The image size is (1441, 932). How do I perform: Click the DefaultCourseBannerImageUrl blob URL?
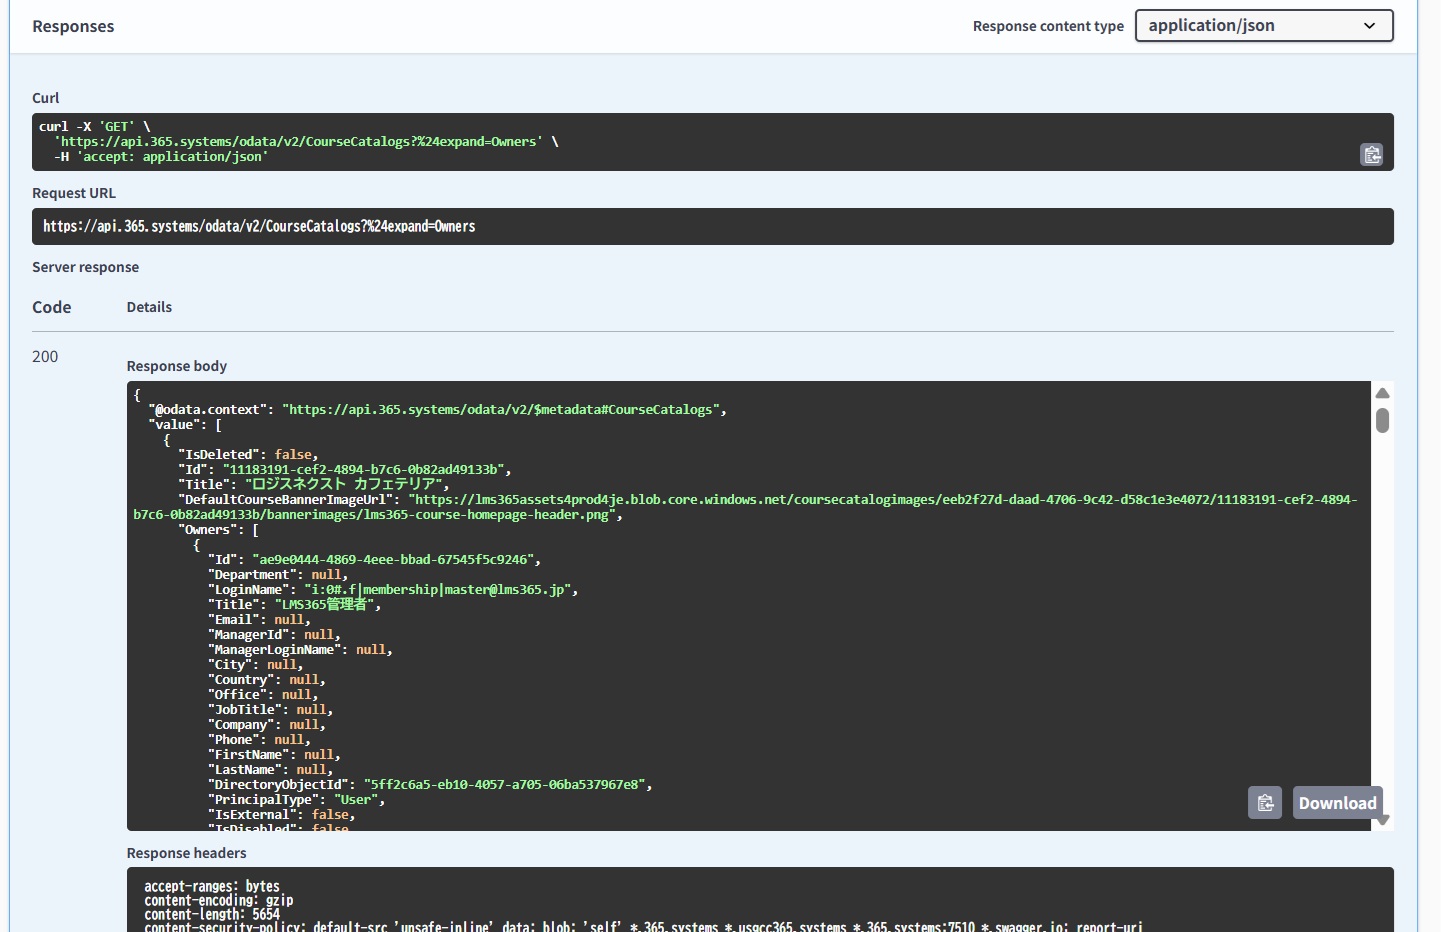tap(745, 507)
